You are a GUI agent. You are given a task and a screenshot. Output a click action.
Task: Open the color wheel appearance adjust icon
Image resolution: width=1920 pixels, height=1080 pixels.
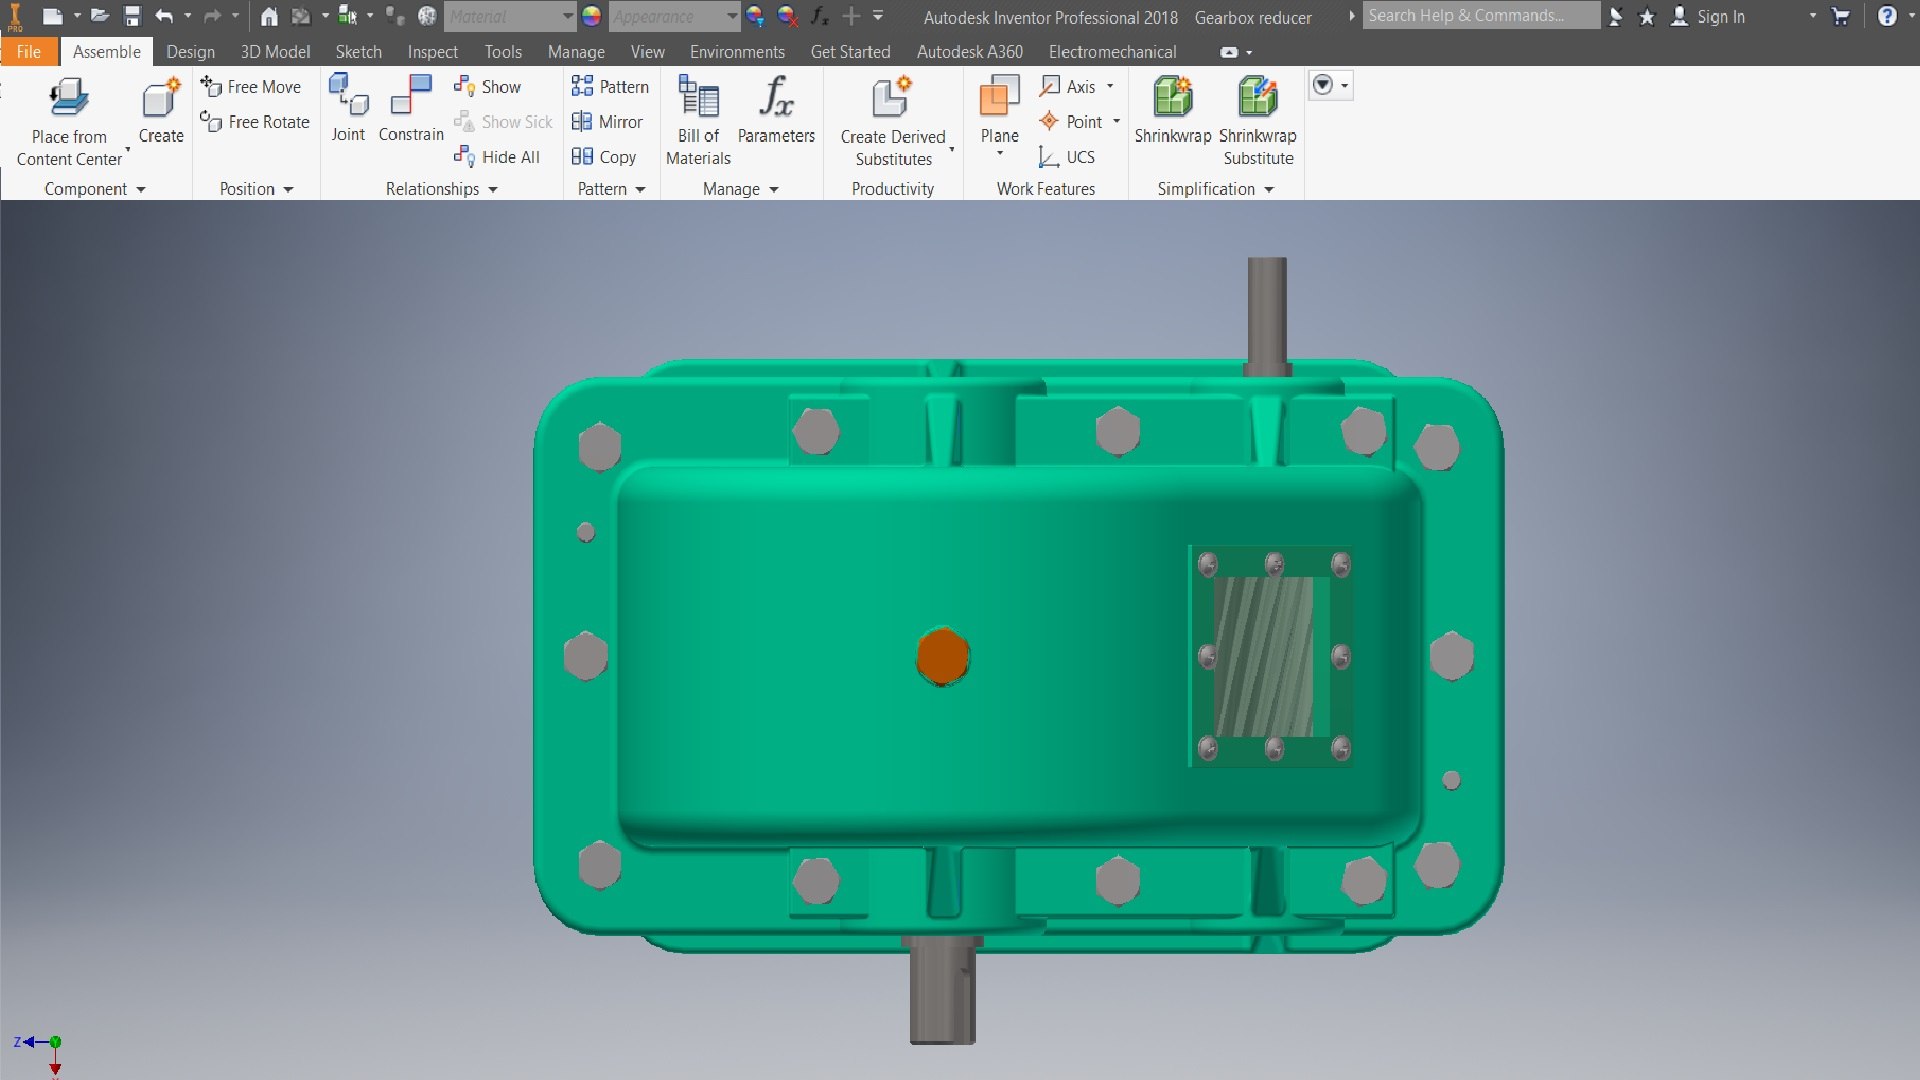[x=755, y=16]
